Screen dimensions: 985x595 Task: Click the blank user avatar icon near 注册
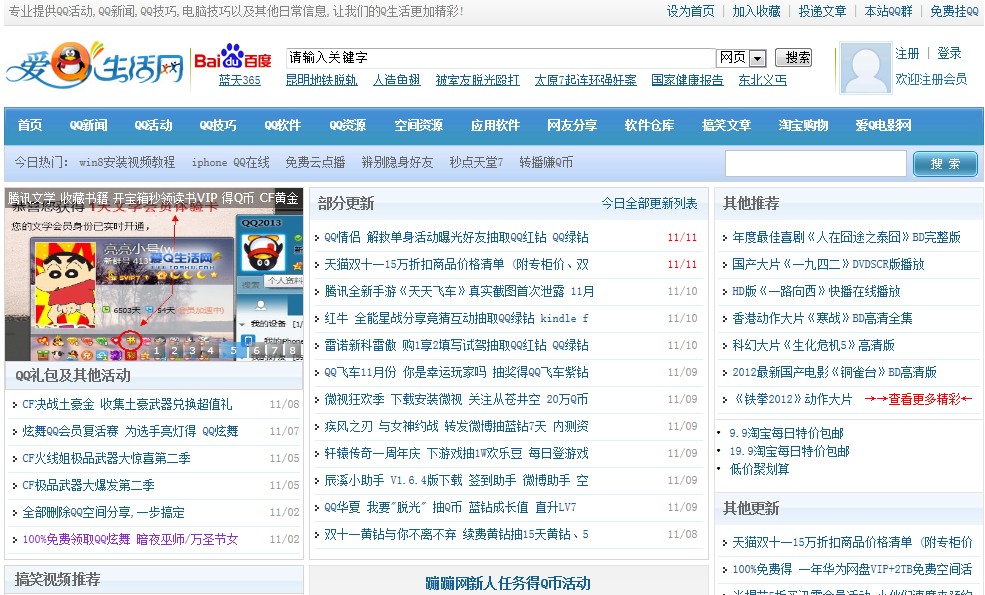864,68
